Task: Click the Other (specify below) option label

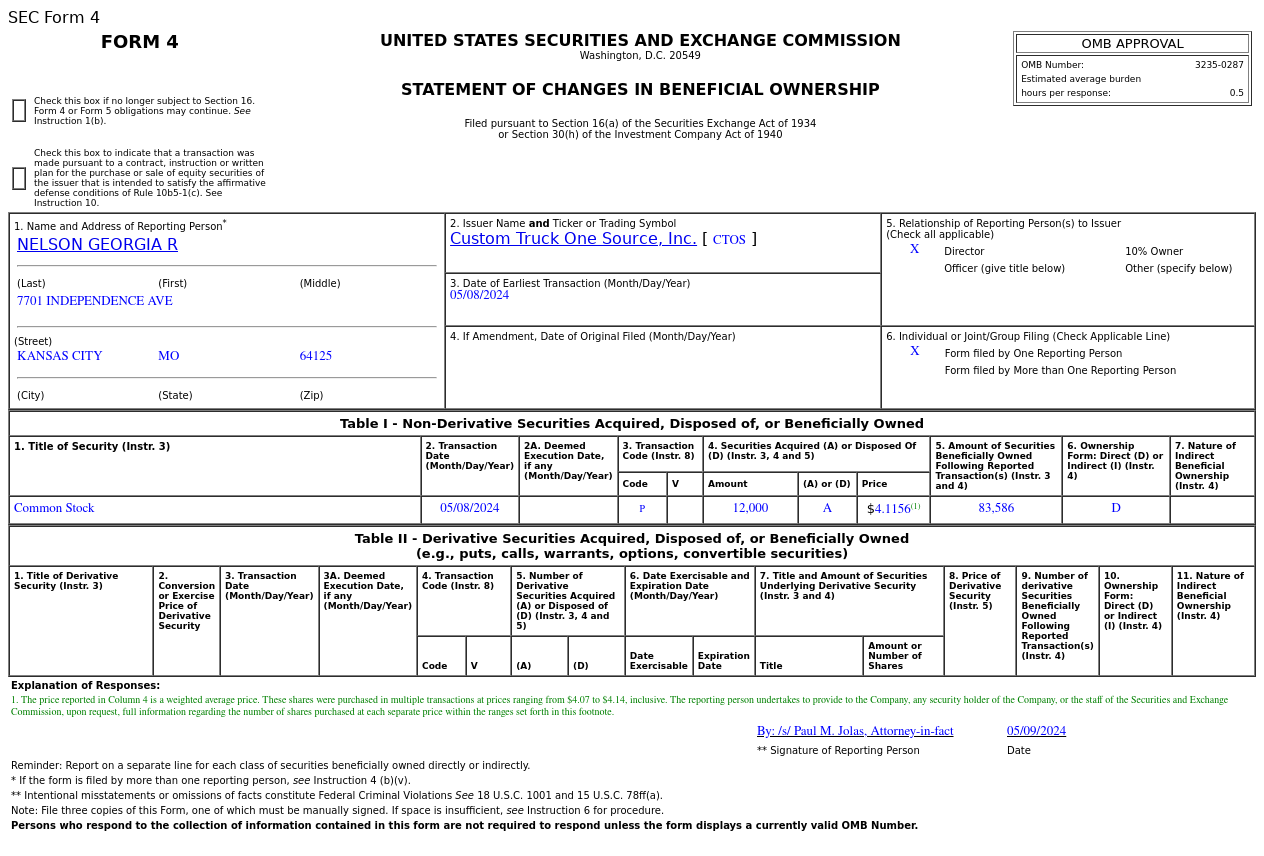Action: tap(1178, 268)
